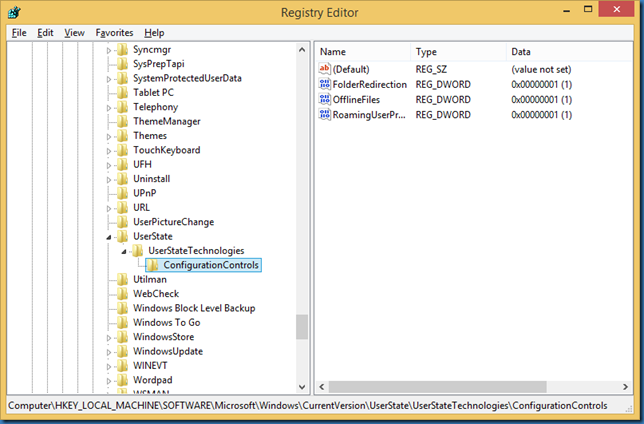Select the WindowsUpdate key
This screenshot has height=424, width=644.
point(168,352)
